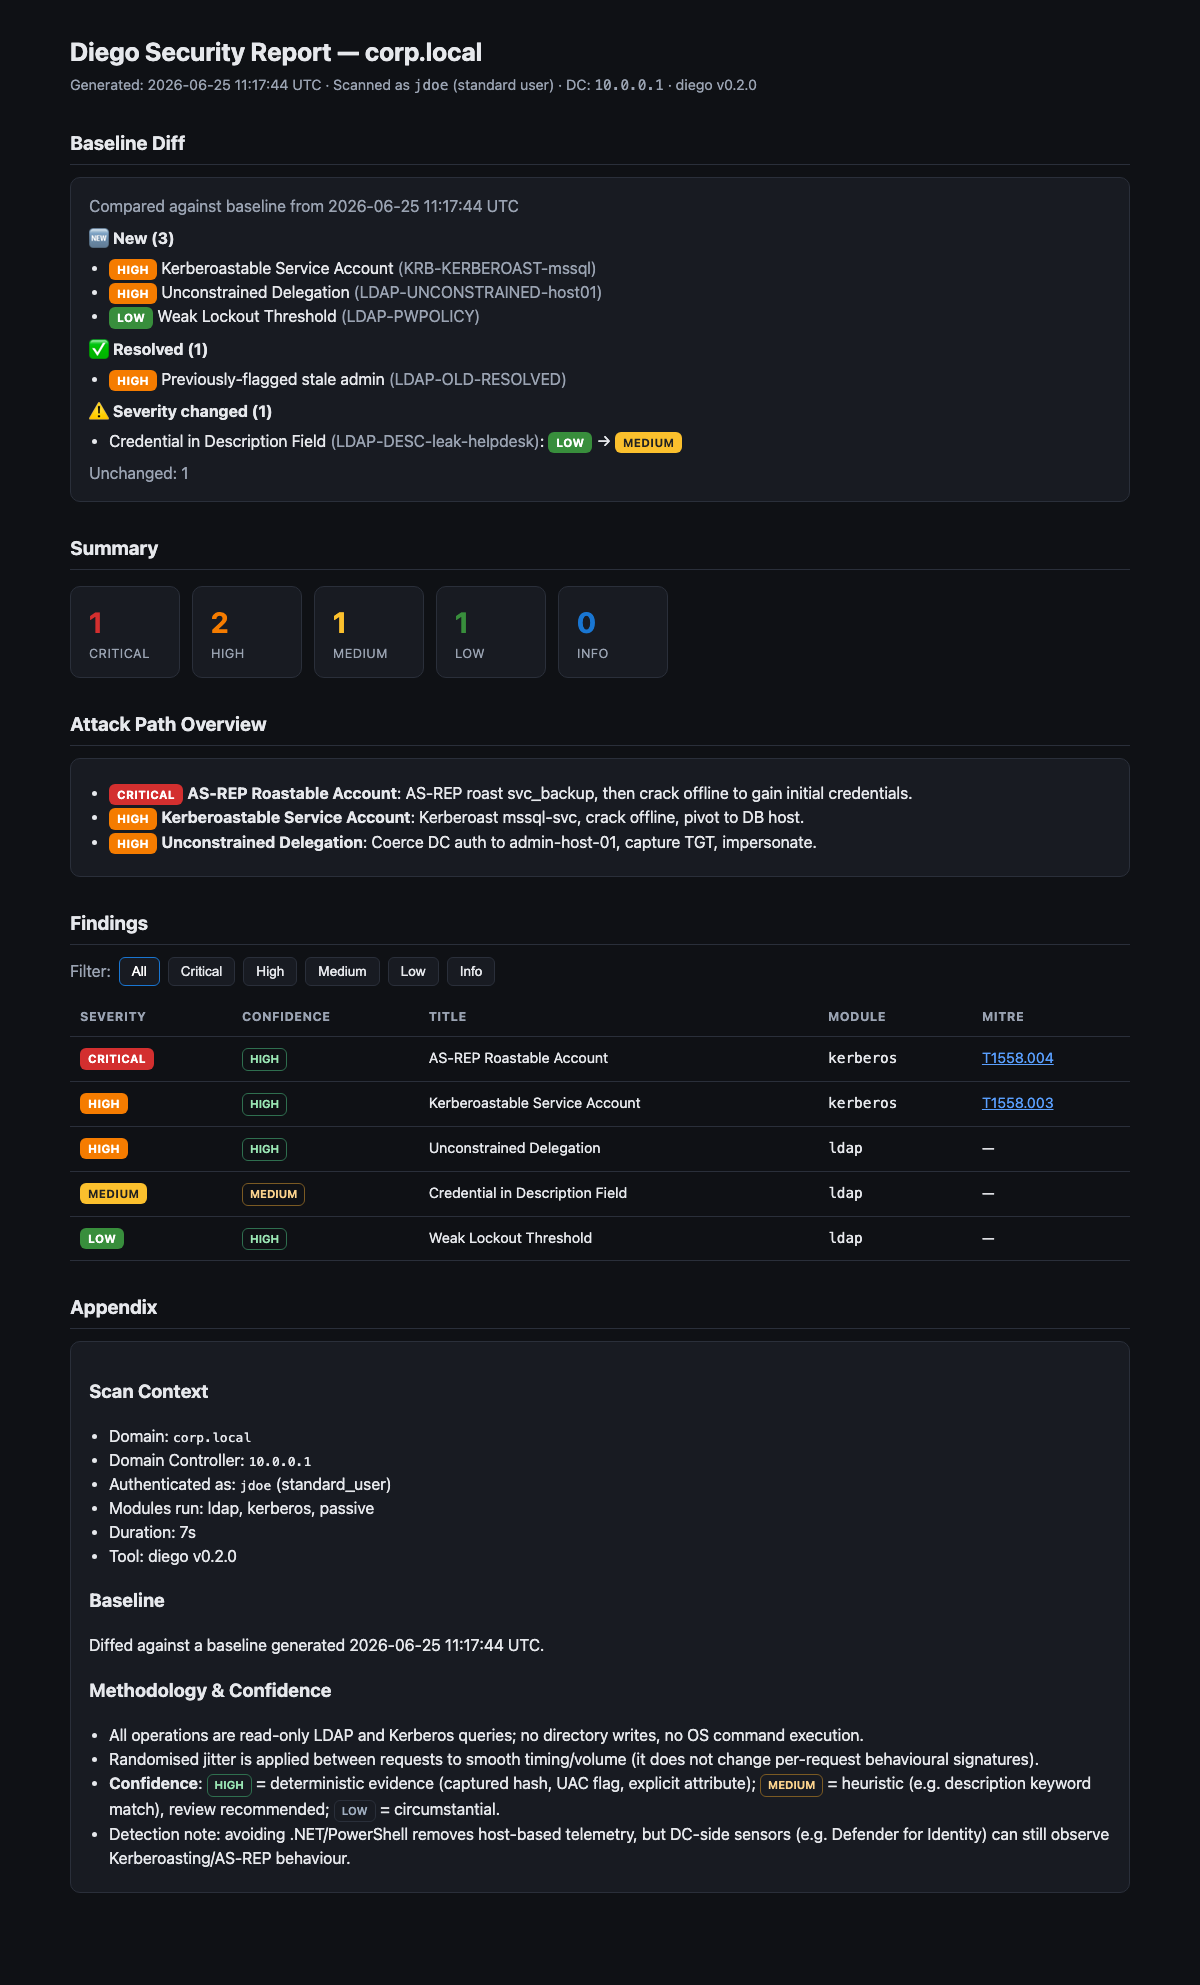This screenshot has height=1985, width=1200.
Task: Click HIGH badge next to Unconstrained Delegation (LDAP-UNCONSTRAINED-host01)
Action: (133, 293)
